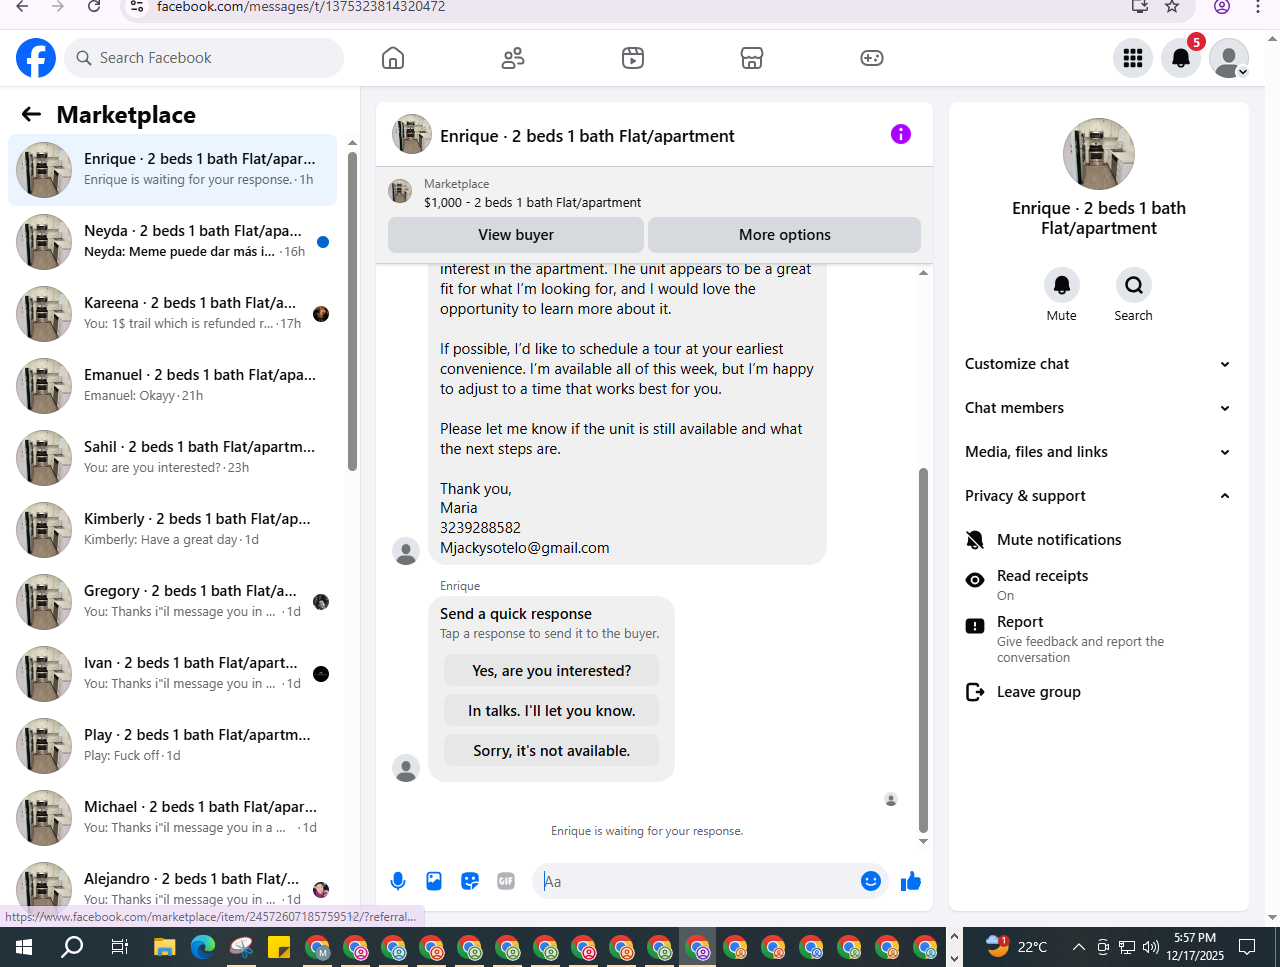Choose a sticker icon in composer

[470, 881]
